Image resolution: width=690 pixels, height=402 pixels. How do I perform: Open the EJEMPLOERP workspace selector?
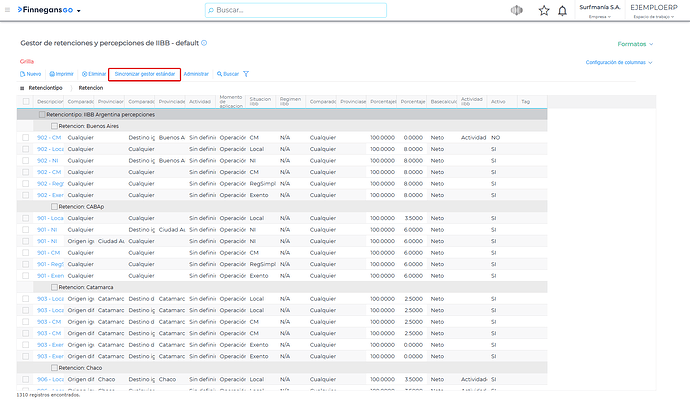[654, 11]
